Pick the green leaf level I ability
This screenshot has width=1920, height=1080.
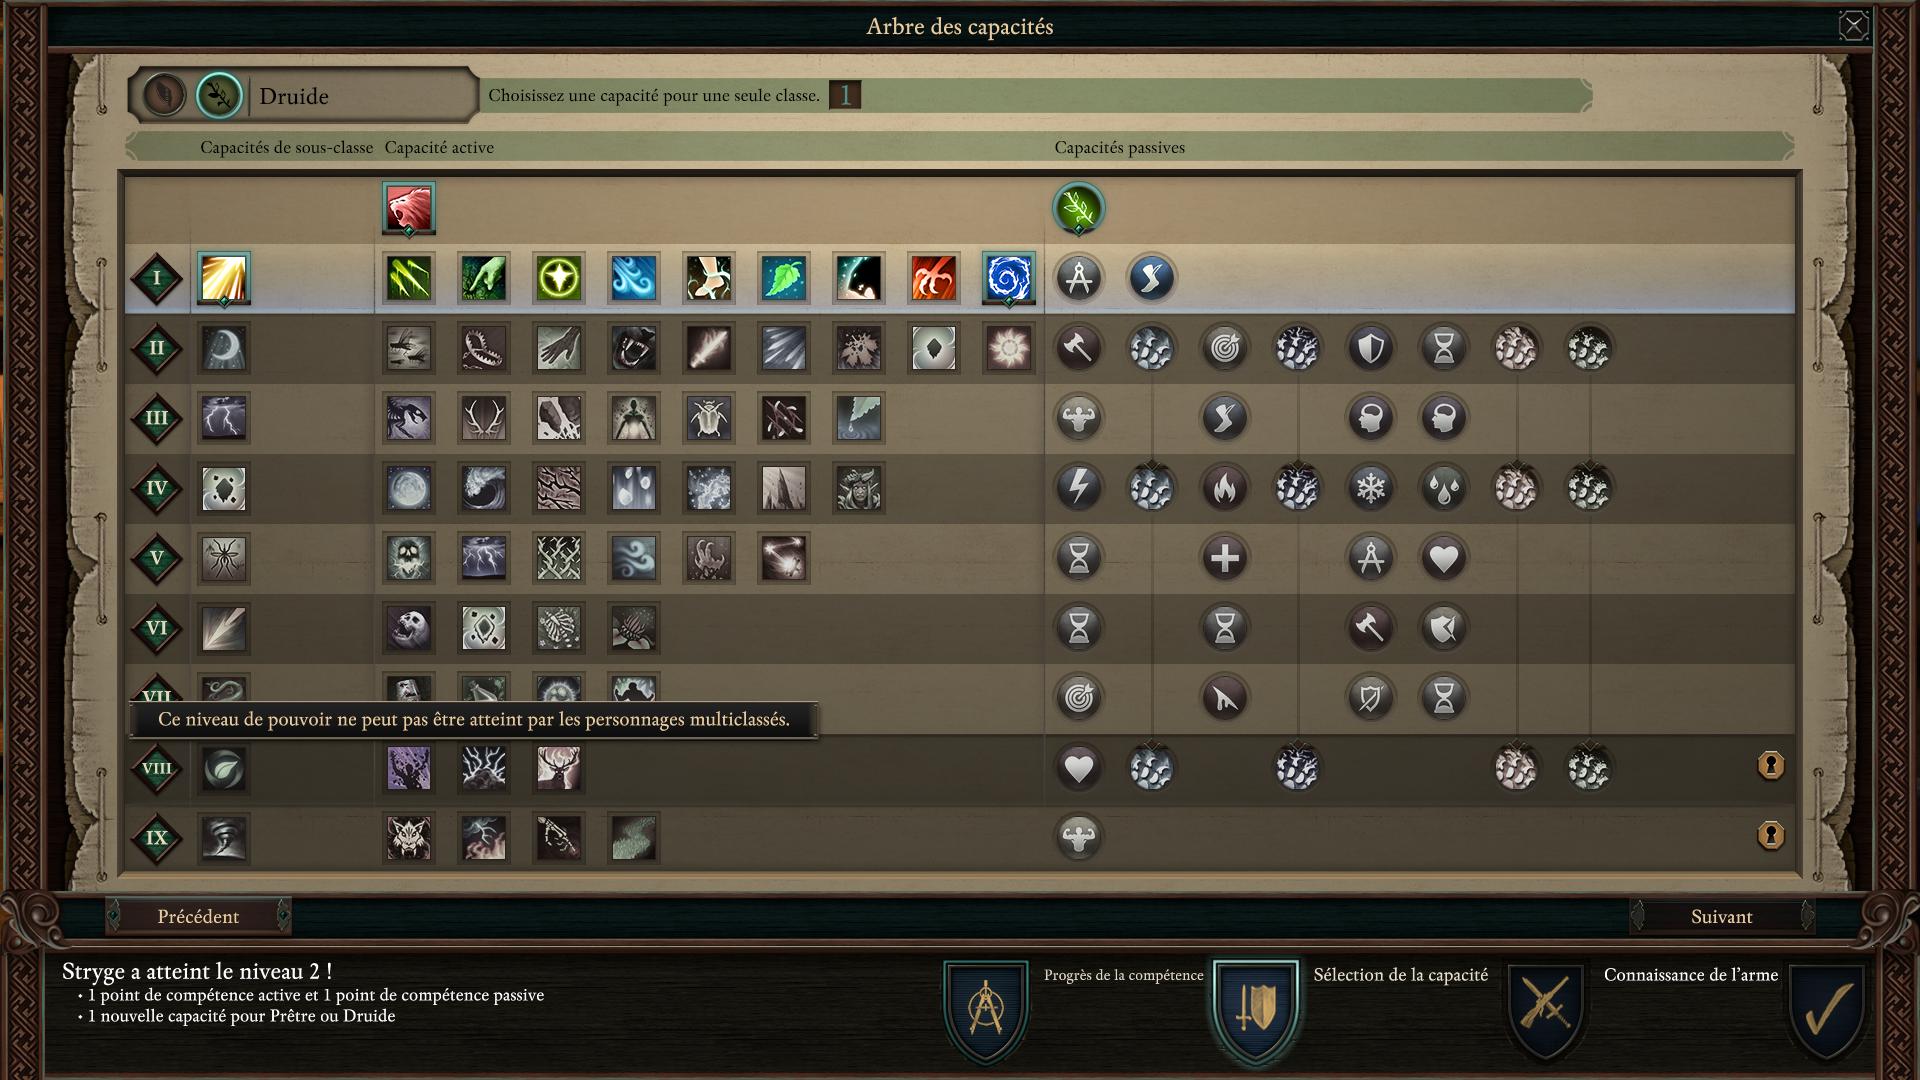click(783, 278)
